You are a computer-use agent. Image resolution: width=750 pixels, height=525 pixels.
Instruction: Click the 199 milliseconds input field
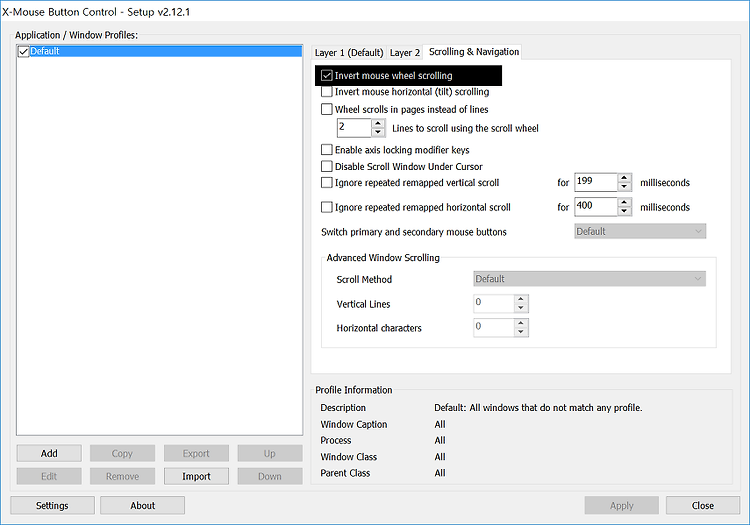click(x=596, y=182)
